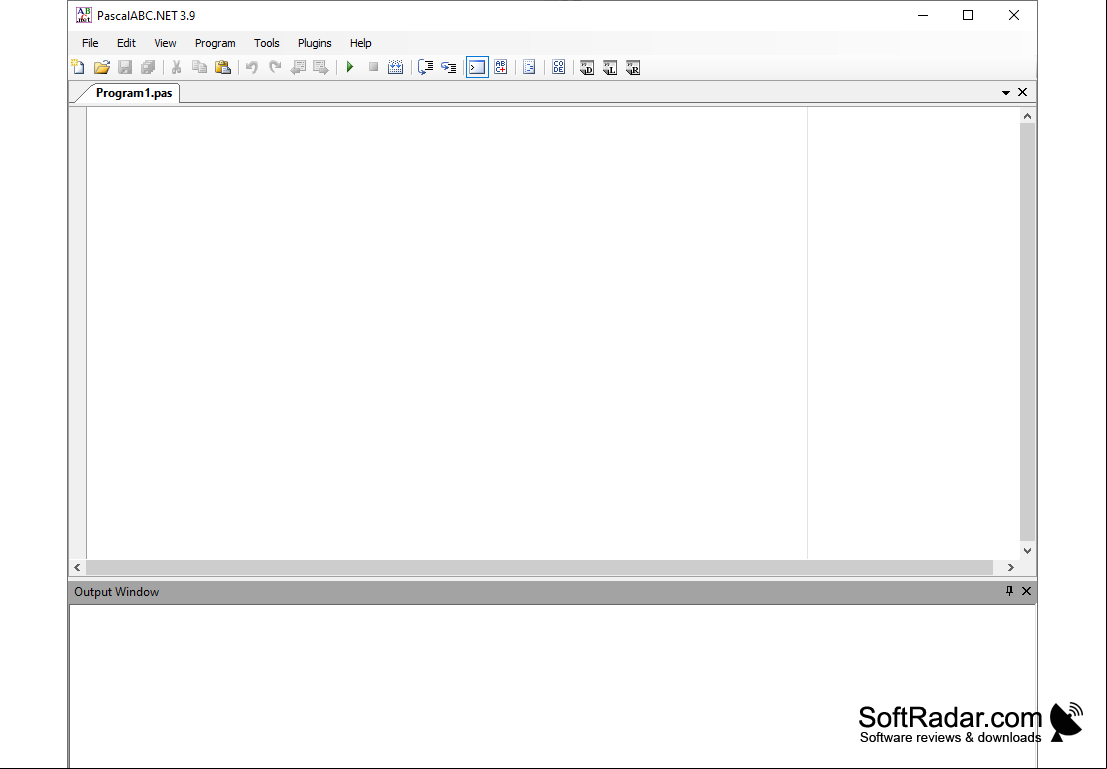Click the editor's scroll down arrow
Screen dimensions: 1107x769
coord(1027,551)
